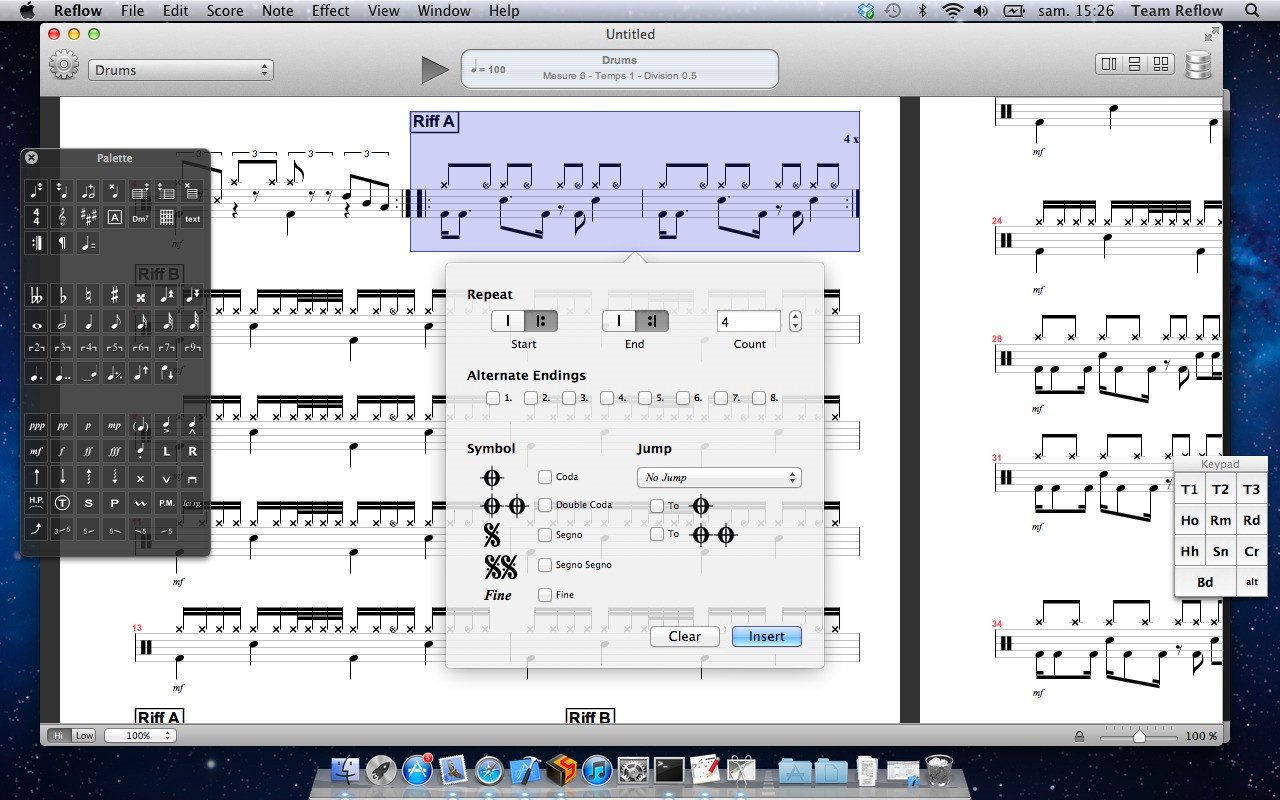Open the View menu
1280x800 pixels.
coord(384,11)
